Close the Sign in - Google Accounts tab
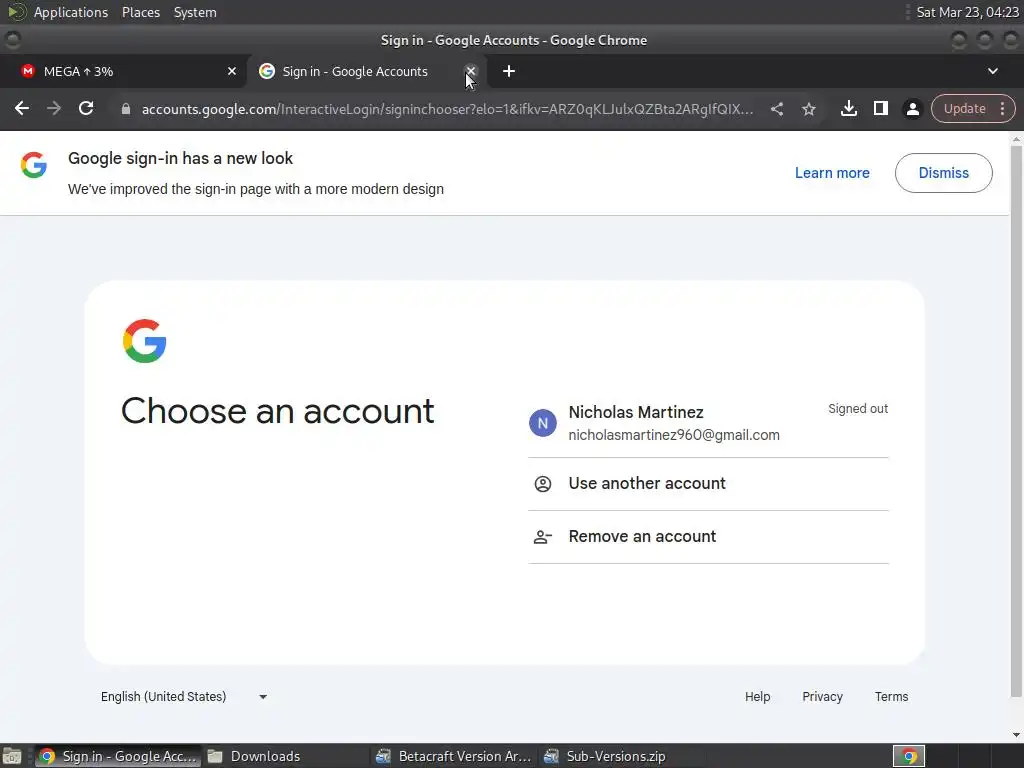Image resolution: width=1024 pixels, height=768 pixels. (470, 71)
